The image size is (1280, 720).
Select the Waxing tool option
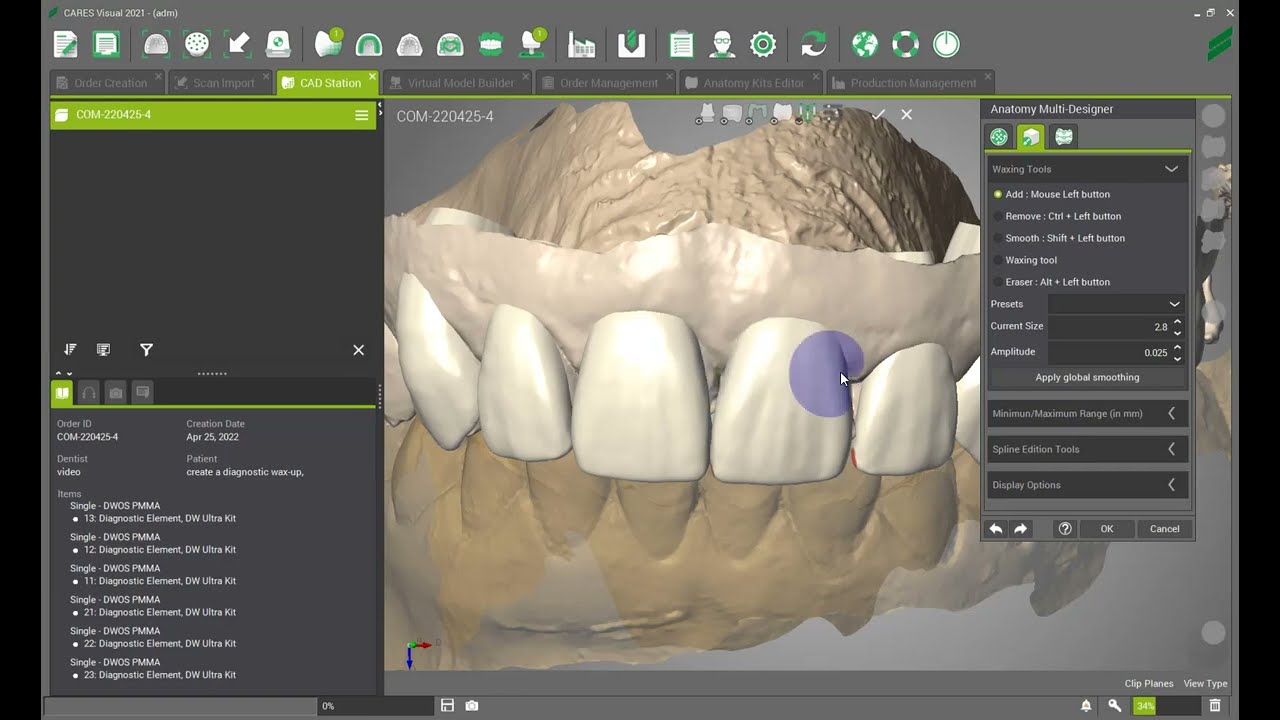click(1024, 260)
